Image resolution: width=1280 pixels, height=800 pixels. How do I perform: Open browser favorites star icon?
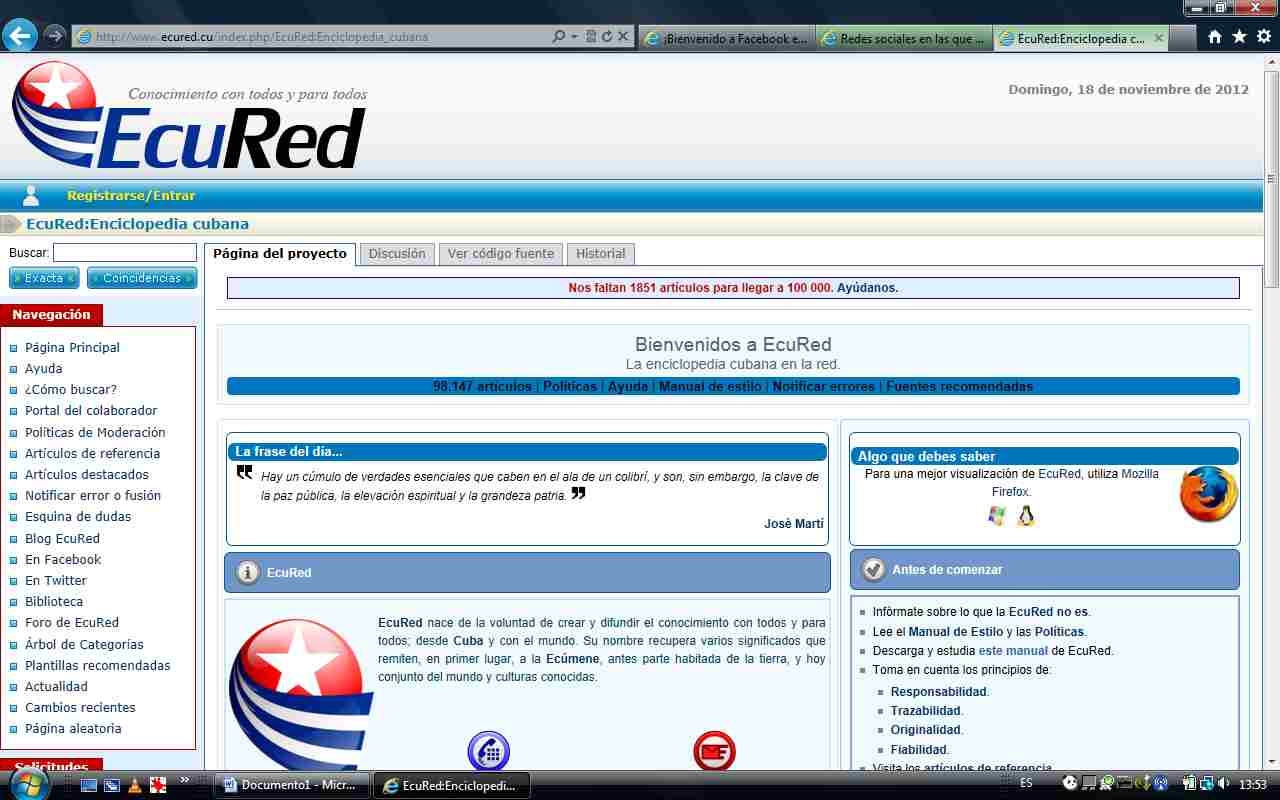pos(1239,37)
